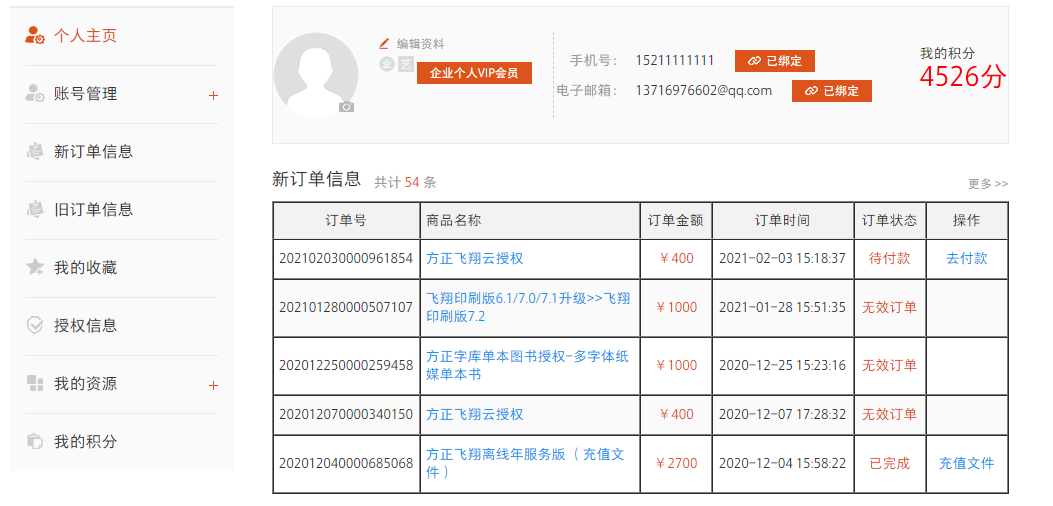Viewport: 1053px width, 506px height.
Task: Click the 我的积分 sidebar icon
Action: pyautogui.click(x=35, y=441)
